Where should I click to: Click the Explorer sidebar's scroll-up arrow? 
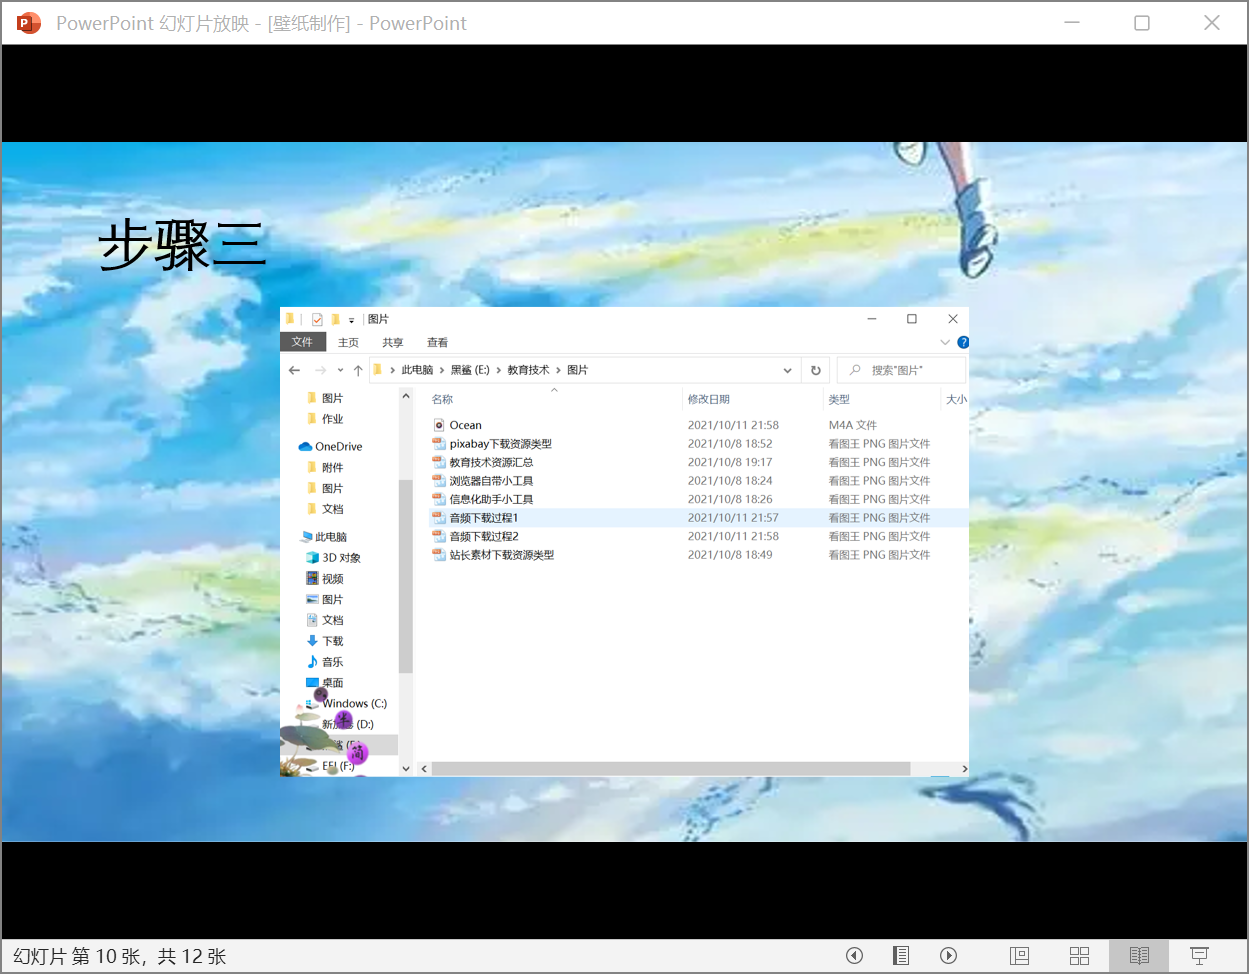[x=406, y=397]
